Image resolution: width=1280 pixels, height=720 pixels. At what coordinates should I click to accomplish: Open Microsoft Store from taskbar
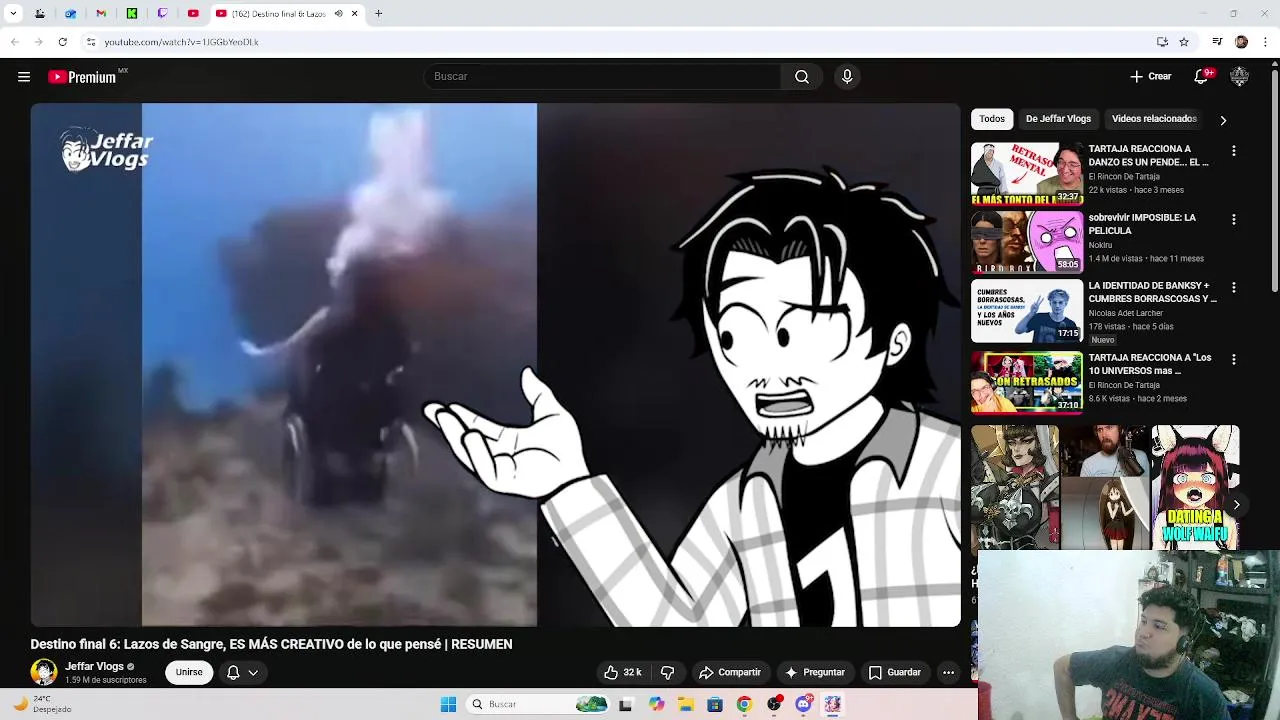coord(714,705)
